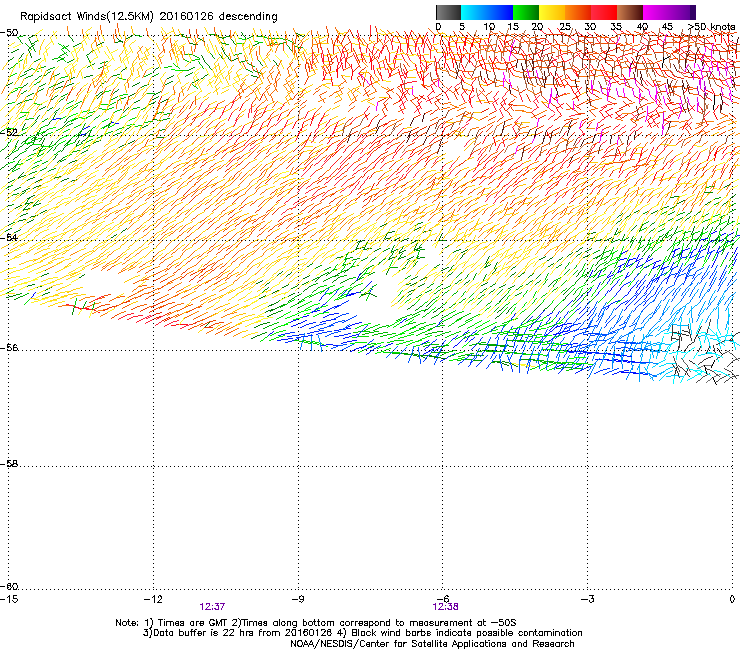
Task: Click the -58 latitude axis label
Action: 9,464
